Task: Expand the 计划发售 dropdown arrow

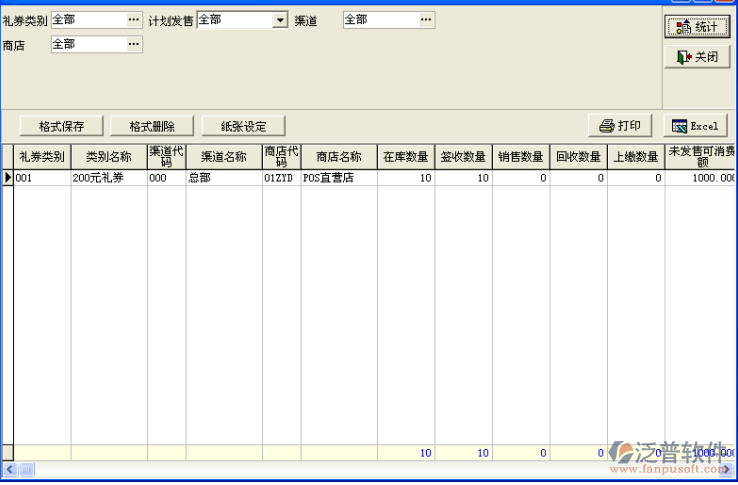Action: (279, 20)
